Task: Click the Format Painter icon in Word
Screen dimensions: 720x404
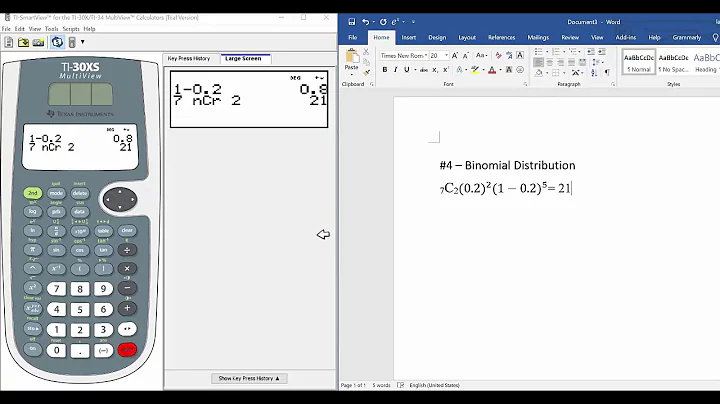Action: click(x=366, y=73)
